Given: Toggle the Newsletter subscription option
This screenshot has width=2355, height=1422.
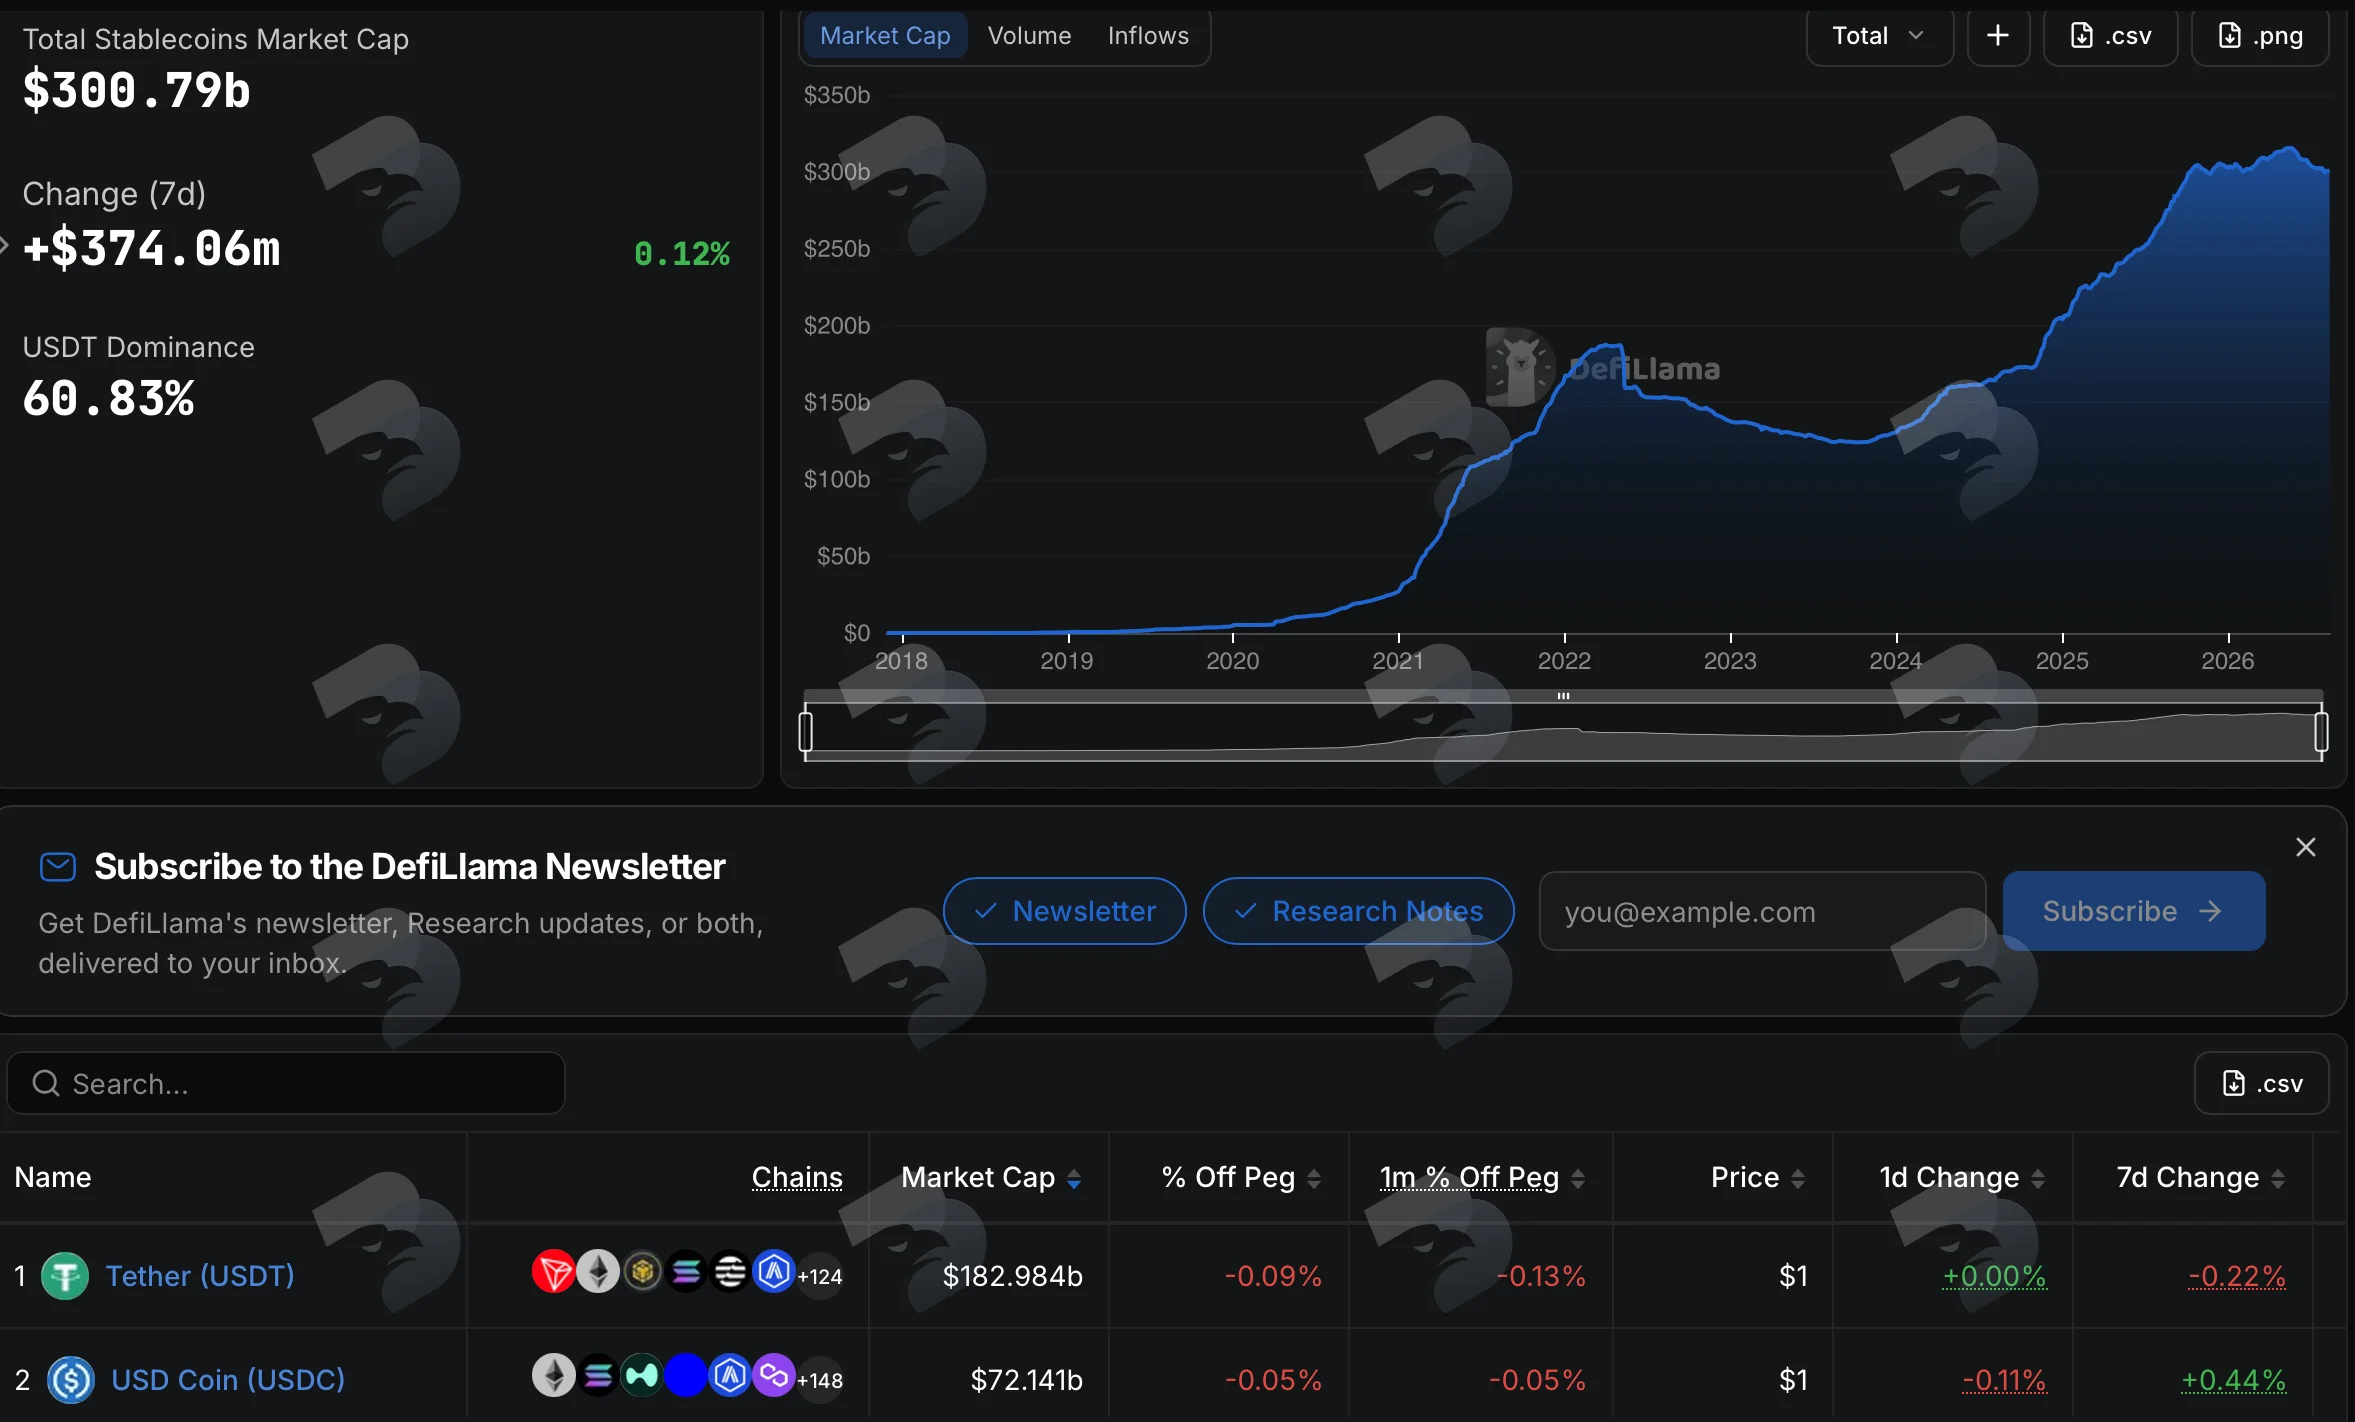Looking at the screenshot, I should (x=1065, y=911).
